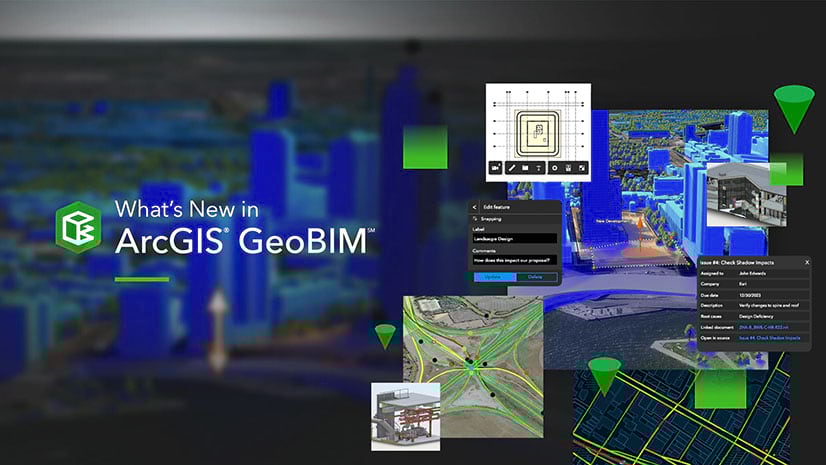
Task: Toggle the Snapping option
Action: pyautogui.click(x=487, y=219)
